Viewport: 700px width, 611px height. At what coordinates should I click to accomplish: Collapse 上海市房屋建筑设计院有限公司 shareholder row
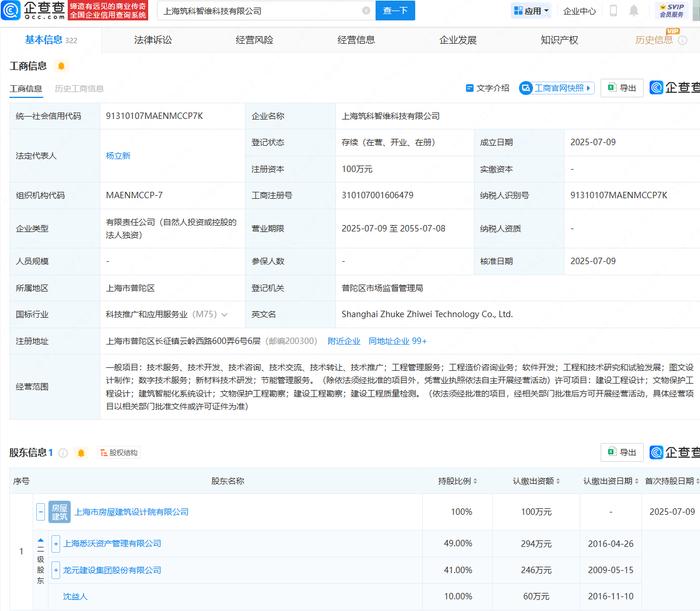point(41,511)
